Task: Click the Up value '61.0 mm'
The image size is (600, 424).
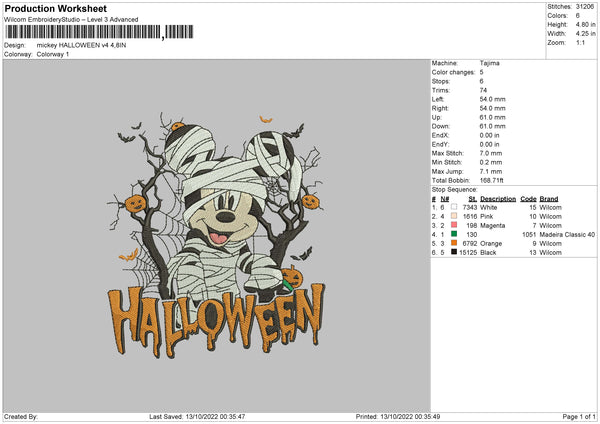Action: (492, 117)
